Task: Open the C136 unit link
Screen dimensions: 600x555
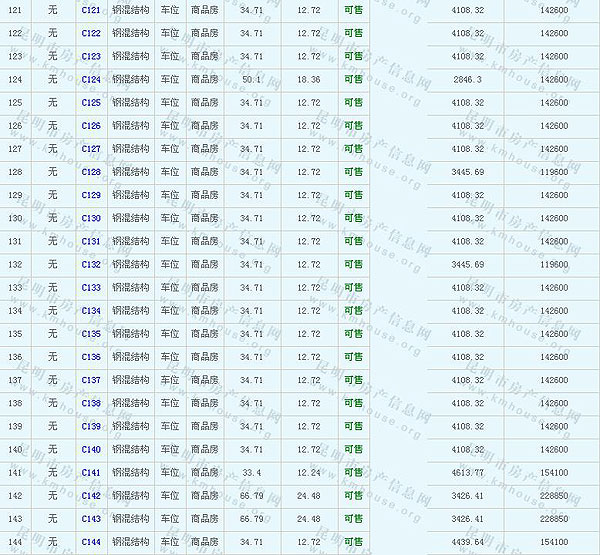Action: click(91, 357)
